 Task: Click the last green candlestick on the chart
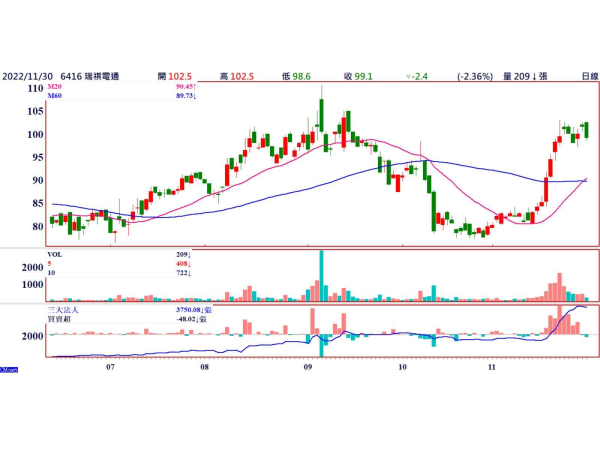click(x=587, y=130)
